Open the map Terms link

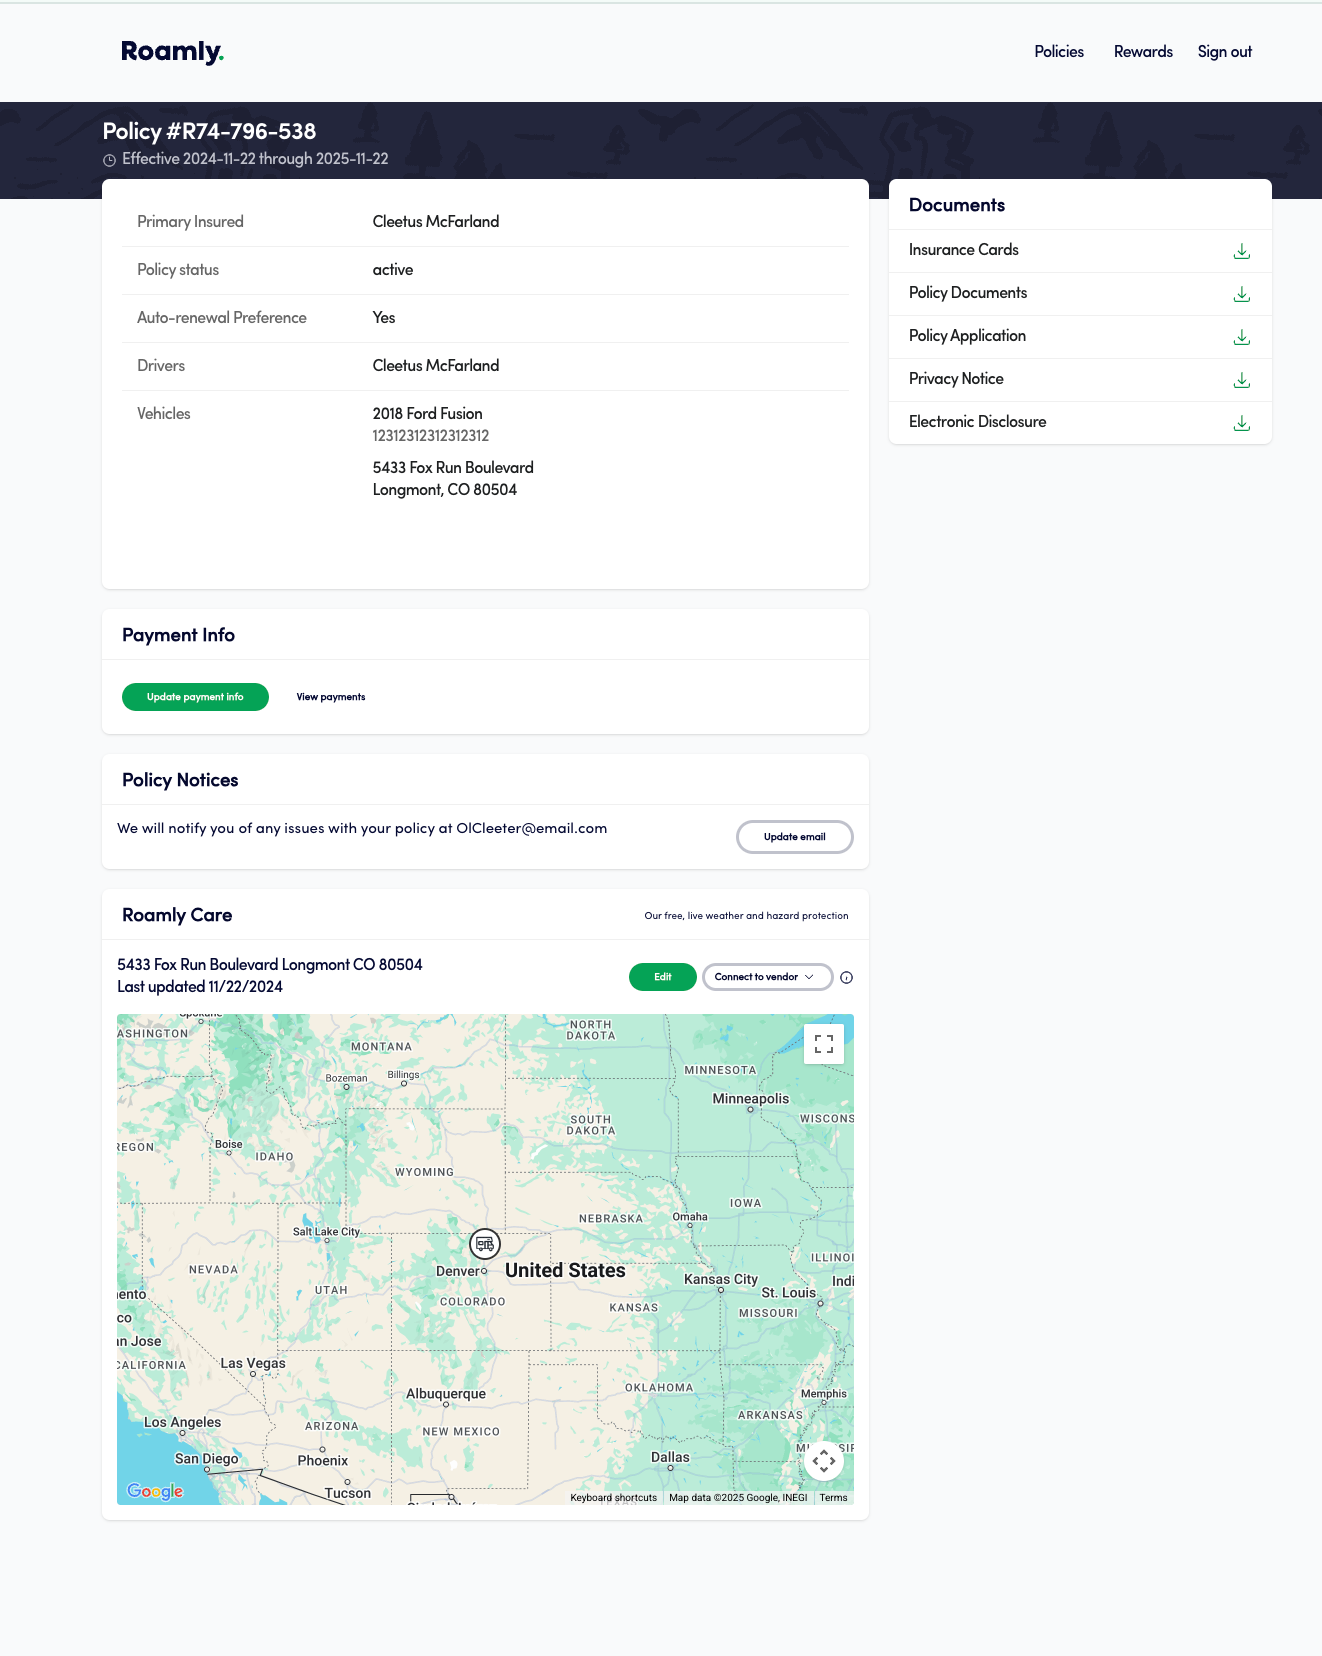pos(834,1498)
